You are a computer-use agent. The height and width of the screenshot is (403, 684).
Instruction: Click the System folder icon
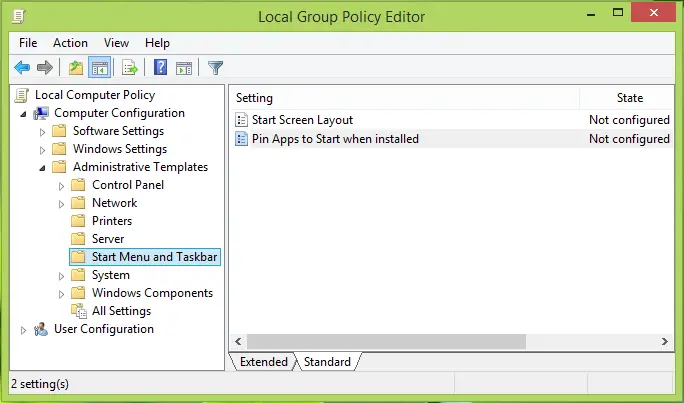tap(78, 275)
